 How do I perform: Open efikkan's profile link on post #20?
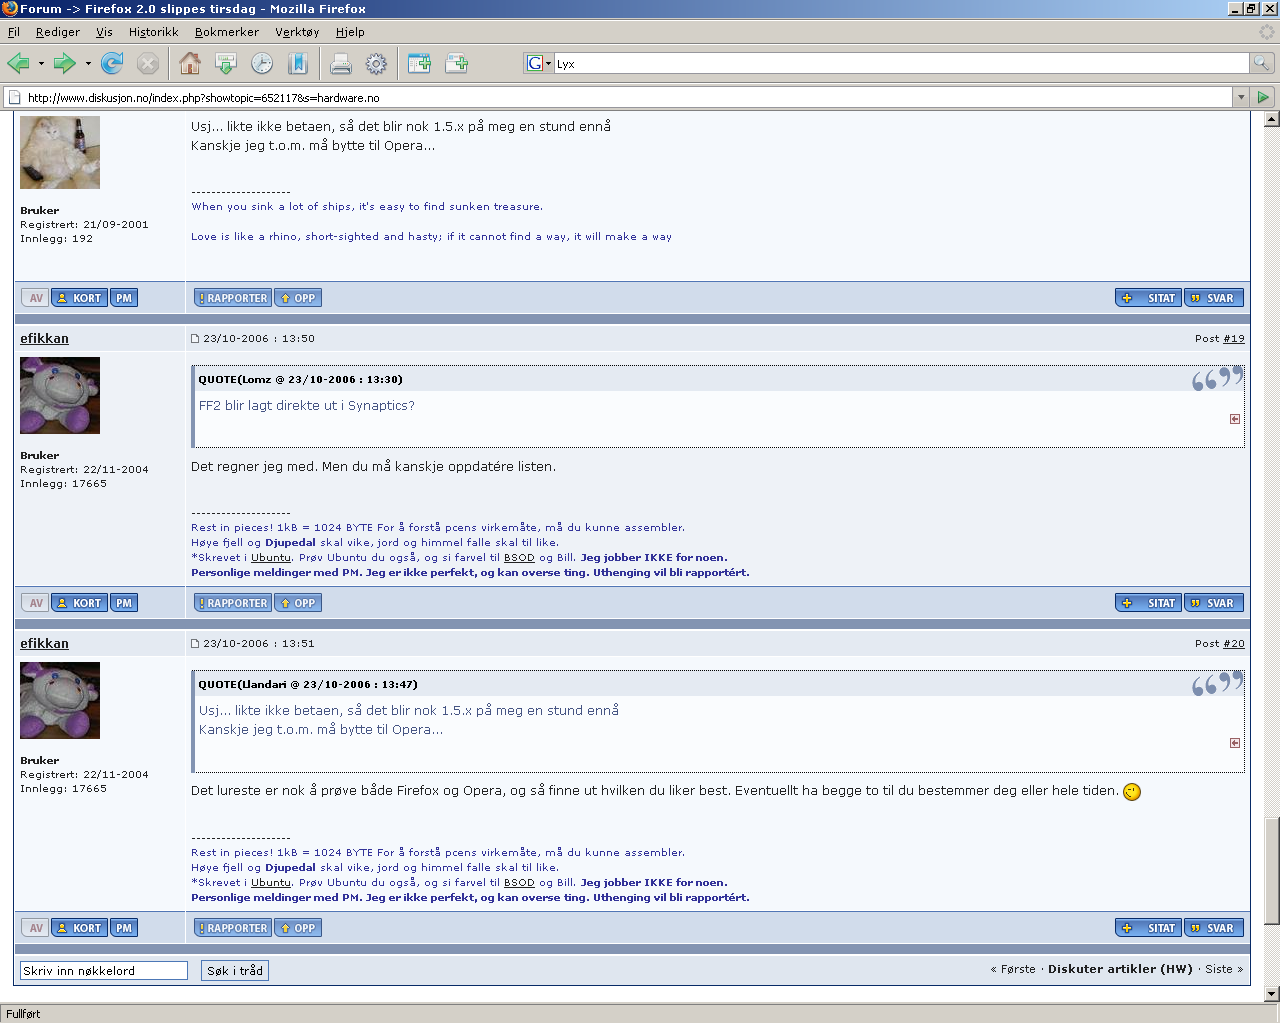pyautogui.click(x=45, y=643)
